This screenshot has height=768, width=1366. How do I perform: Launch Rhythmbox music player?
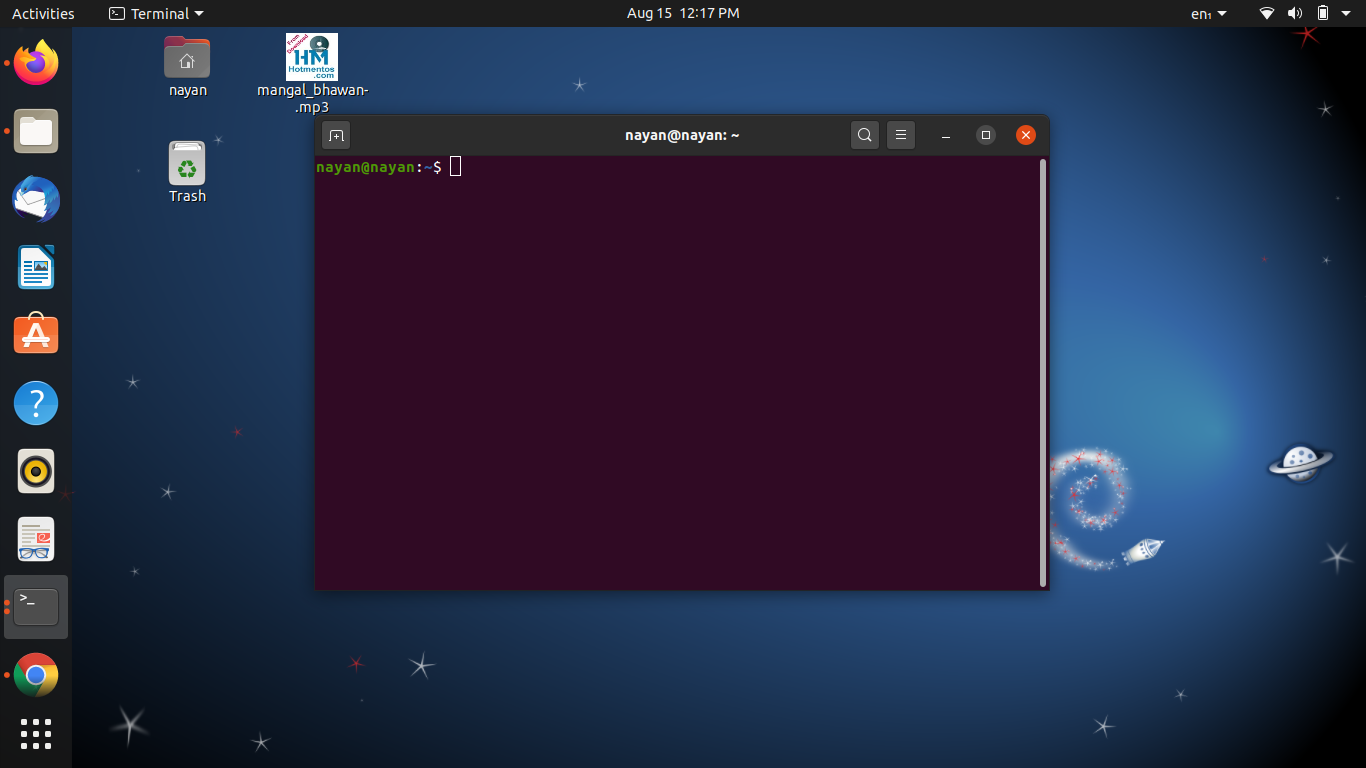tap(36, 470)
